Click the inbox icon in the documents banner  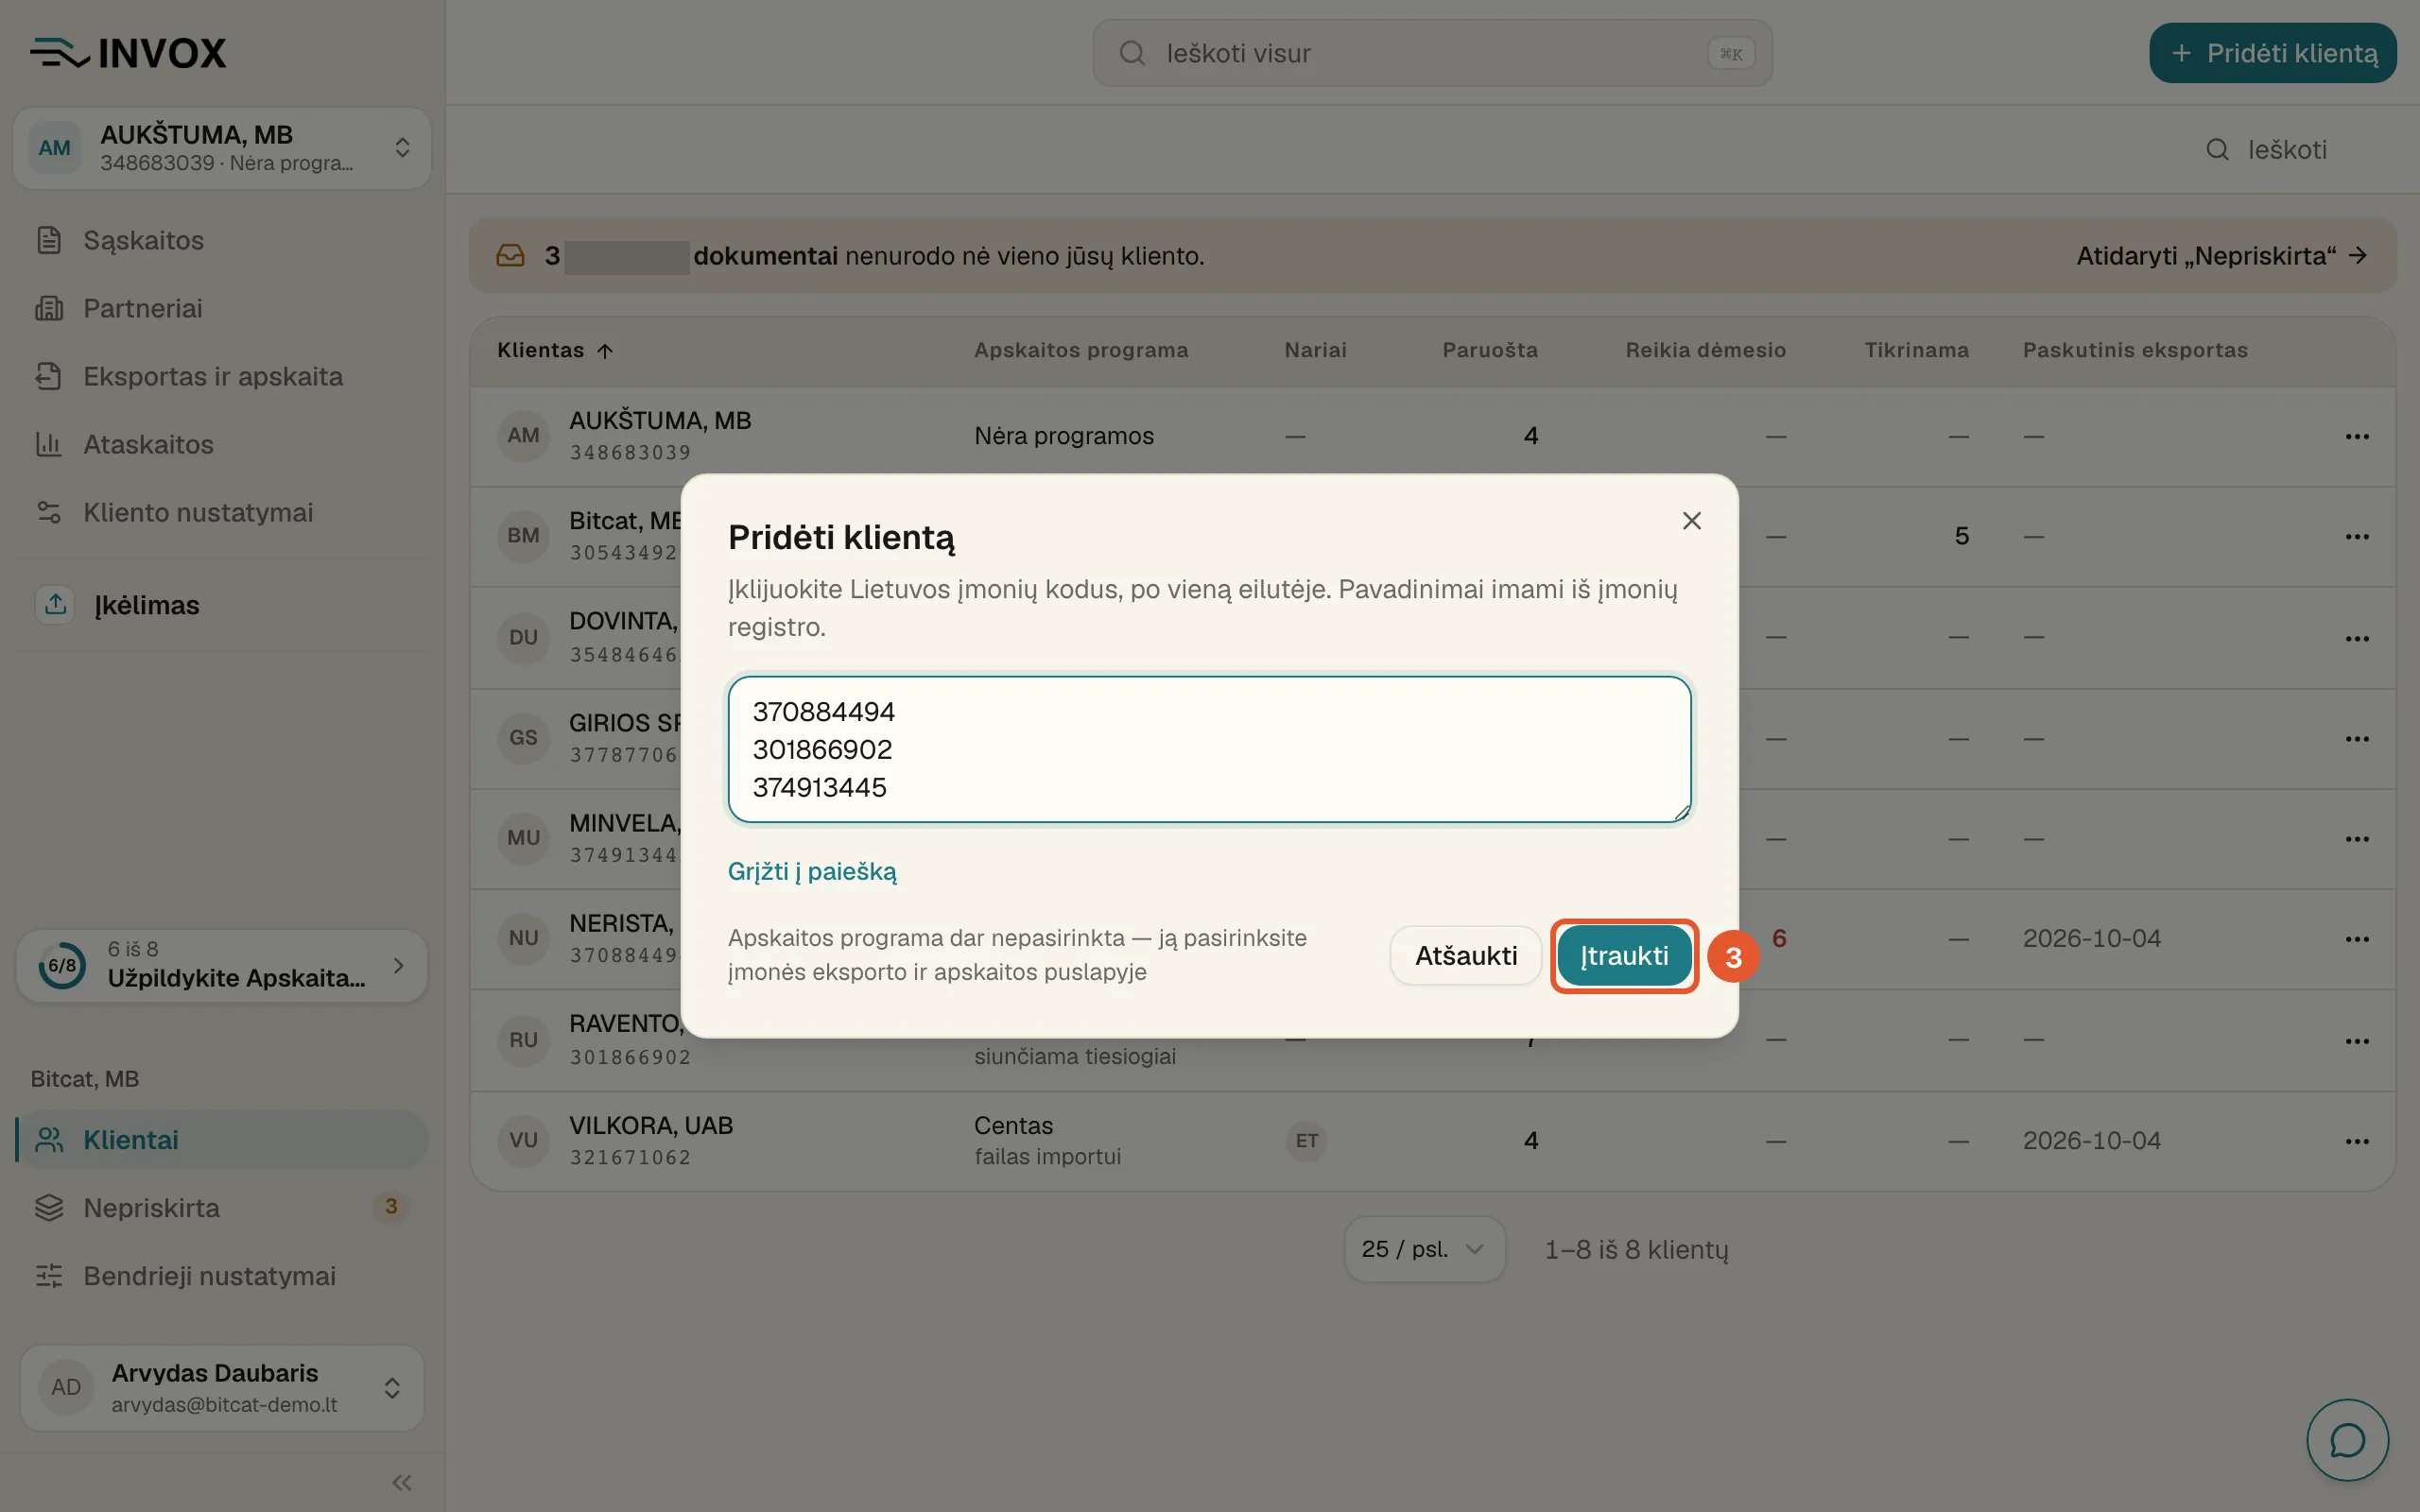click(x=511, y=256)
